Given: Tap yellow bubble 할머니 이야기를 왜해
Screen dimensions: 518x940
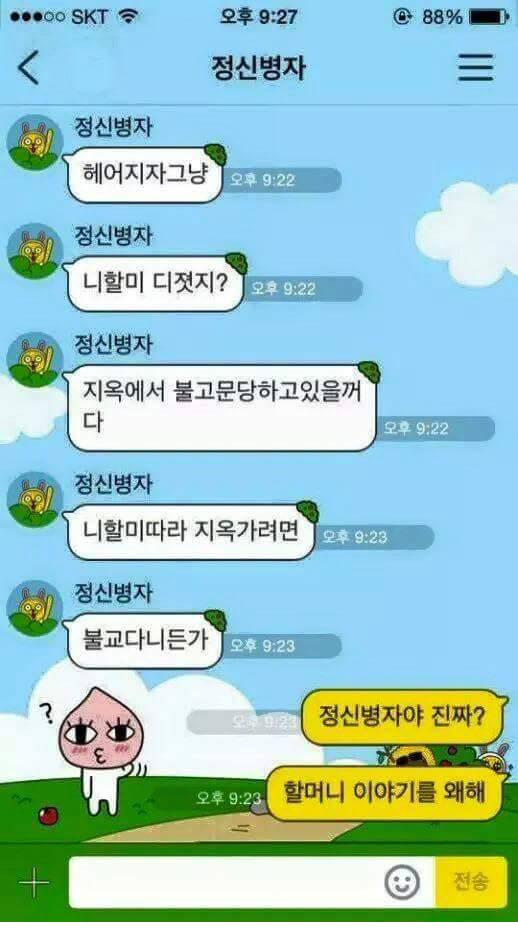Looking at the screenshot, I should [x=384, y=793].
